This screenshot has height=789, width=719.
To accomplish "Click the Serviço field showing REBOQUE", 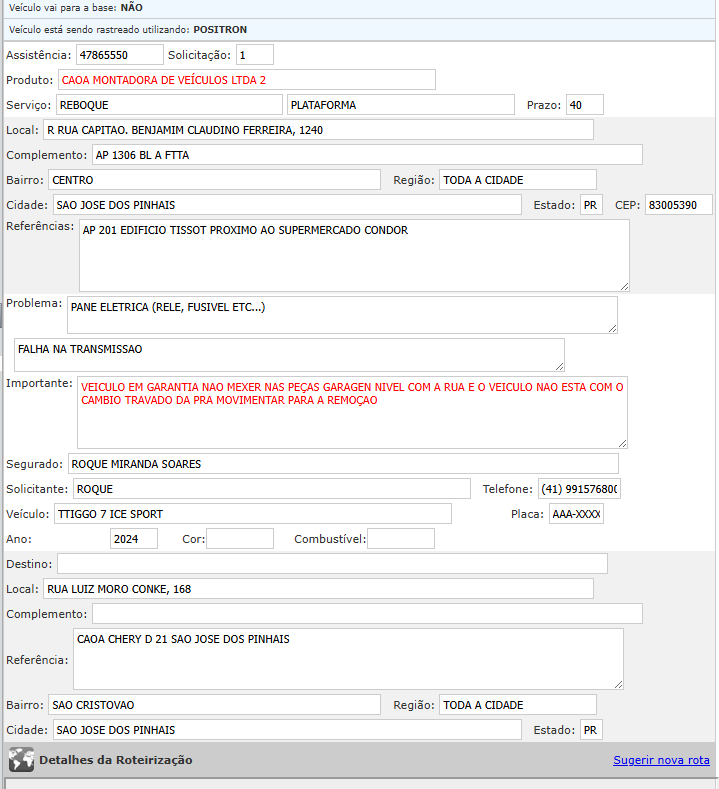I will point(169,105).
